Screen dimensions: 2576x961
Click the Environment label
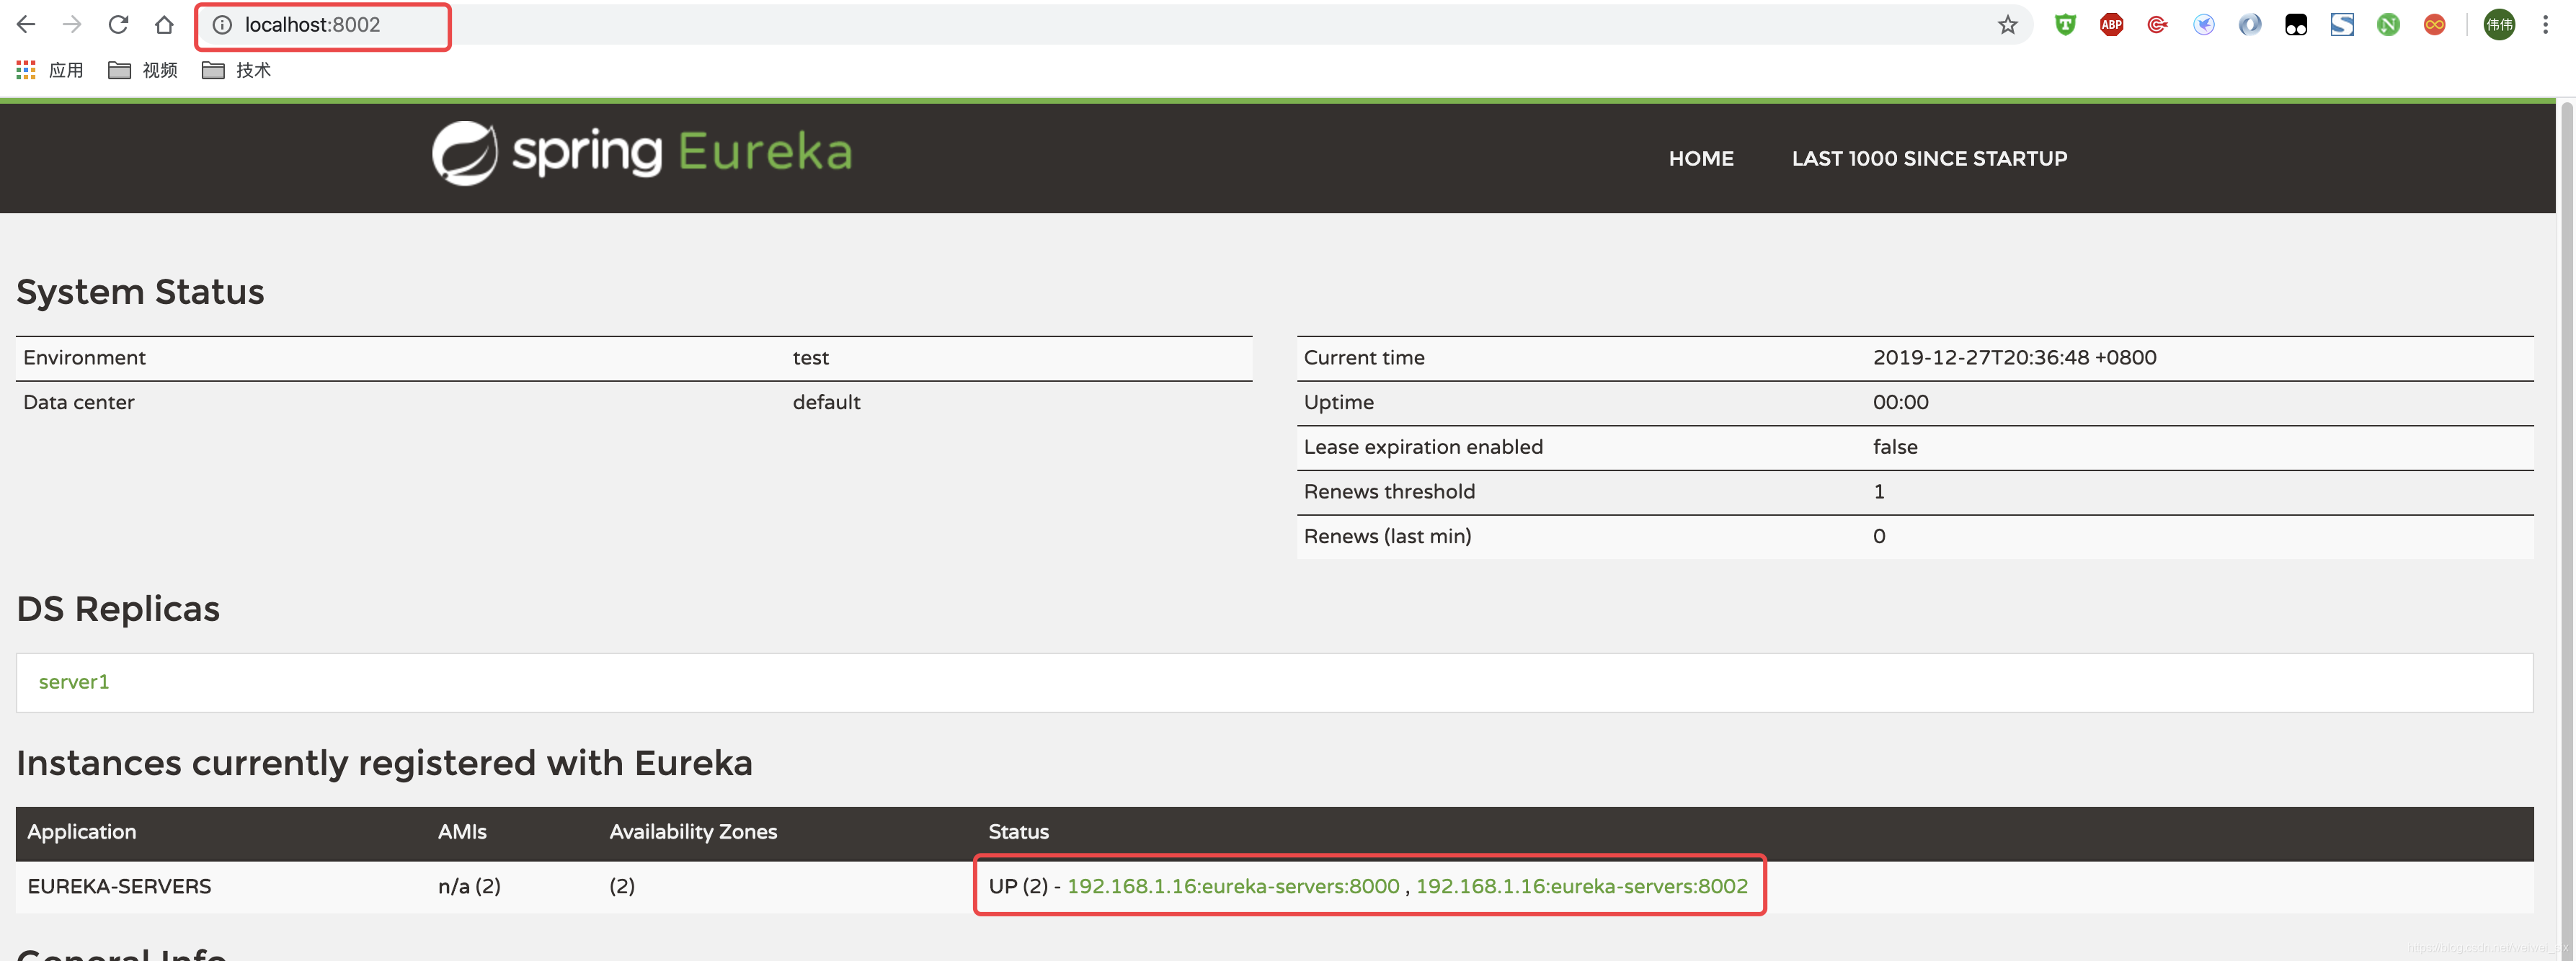coord(84,358)
